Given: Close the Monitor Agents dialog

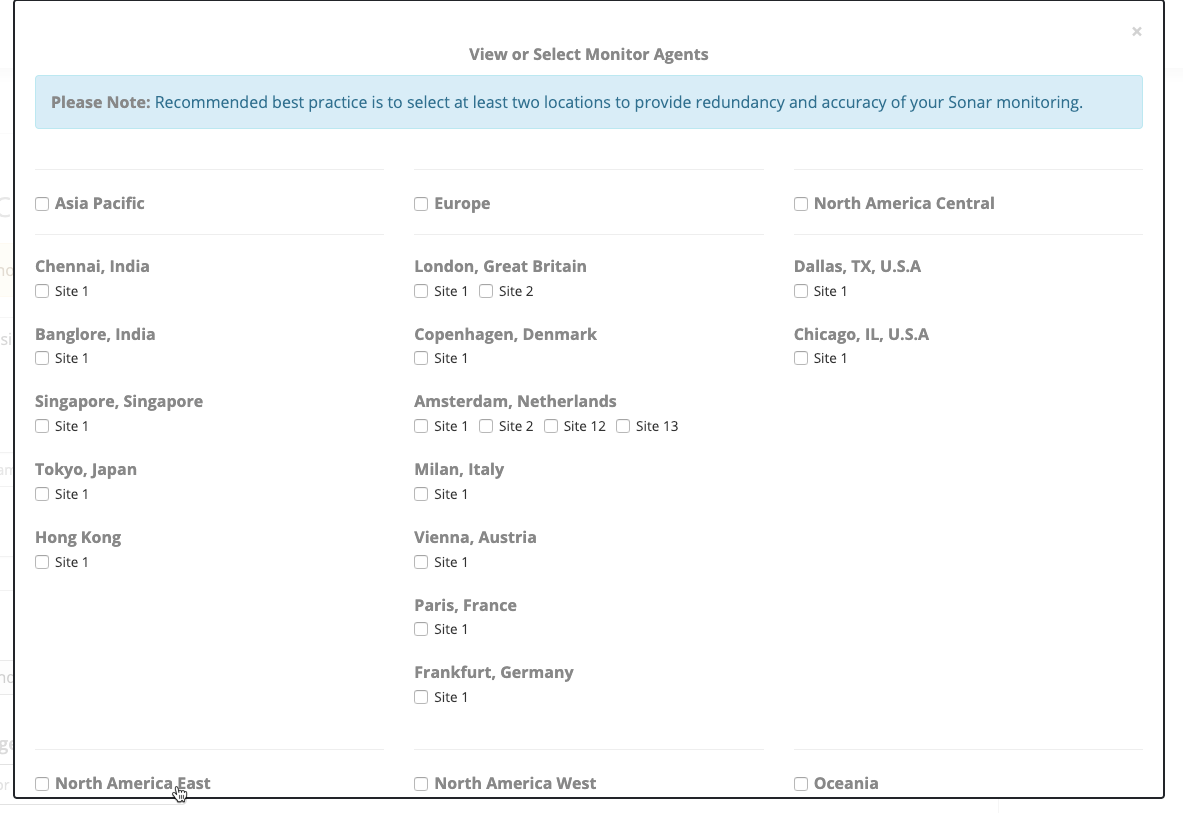Looking at the screenshot, I should (x=1136, y=32).
